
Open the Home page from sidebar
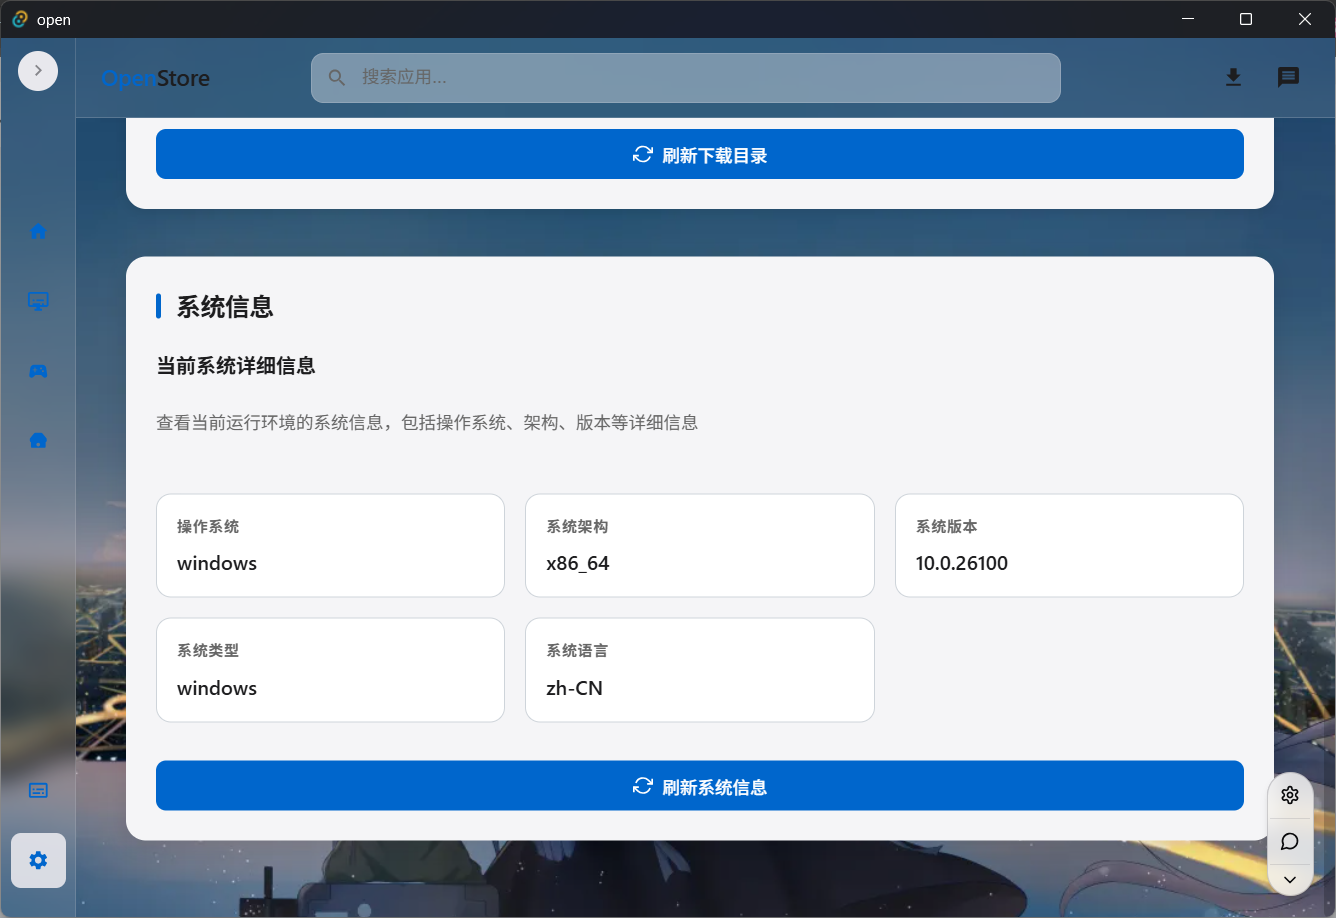[x=38, y=231]
